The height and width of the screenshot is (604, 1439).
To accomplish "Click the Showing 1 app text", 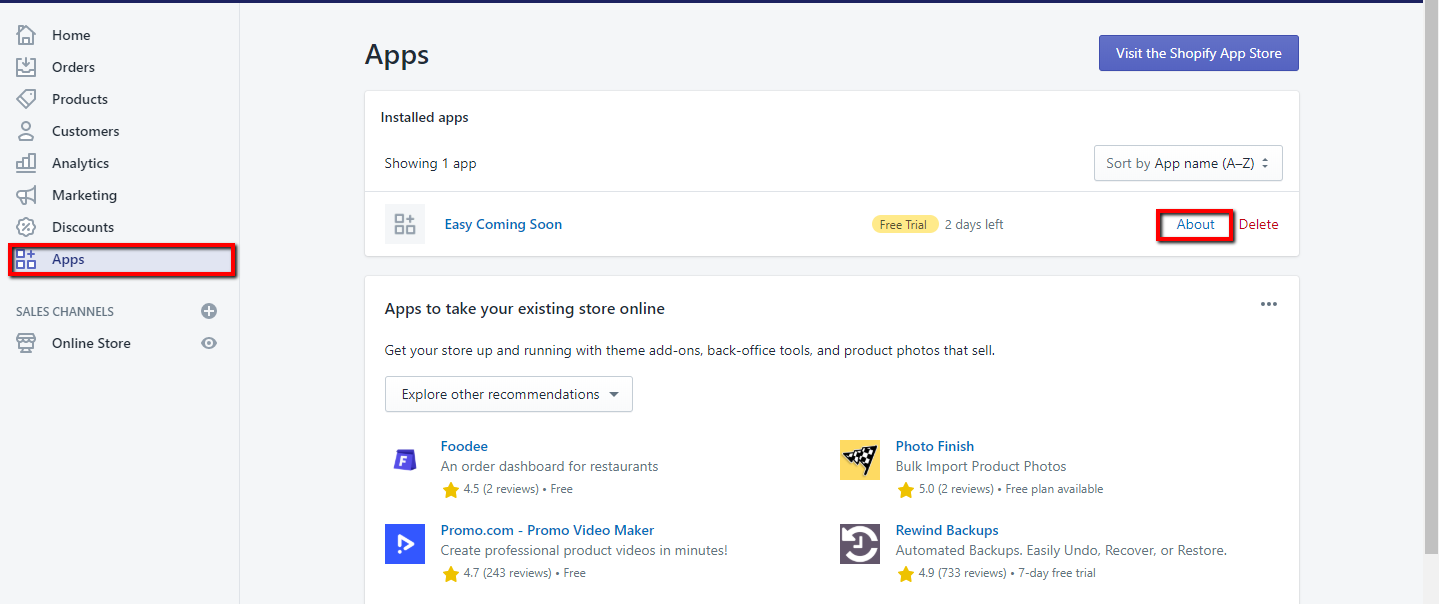I will click(x=430, y=163).
